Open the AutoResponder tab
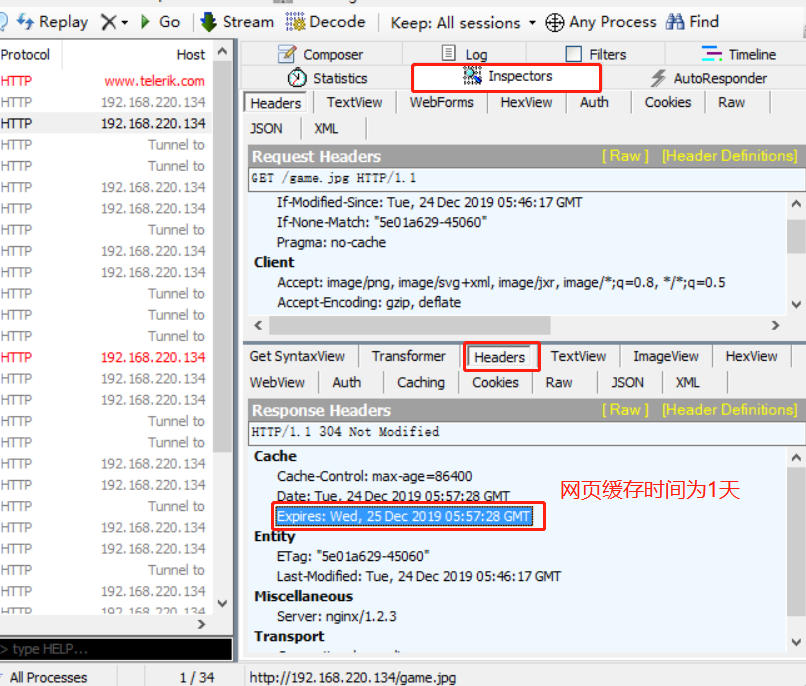The height and width of the screenshot is (686, 806). (x=709, y=78)
